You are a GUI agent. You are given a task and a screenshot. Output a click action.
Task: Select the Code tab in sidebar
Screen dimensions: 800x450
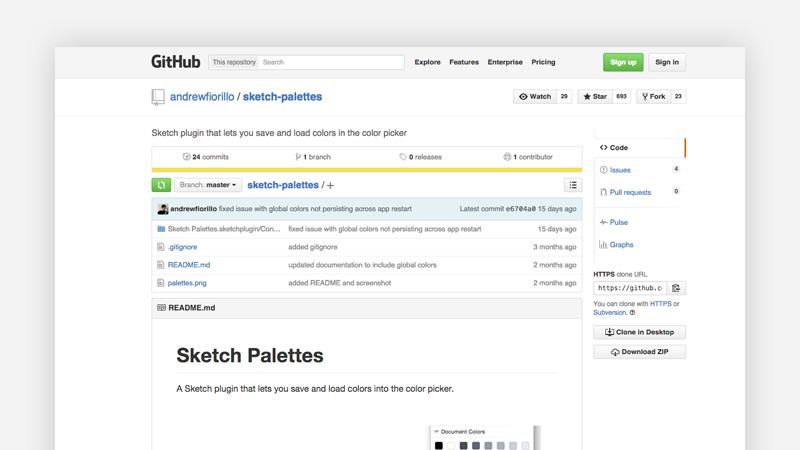click(x=639, y=147)
